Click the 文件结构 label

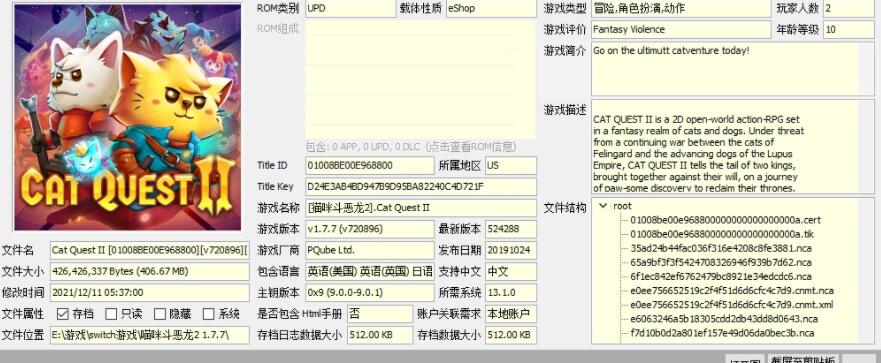(x=565, y=207)
